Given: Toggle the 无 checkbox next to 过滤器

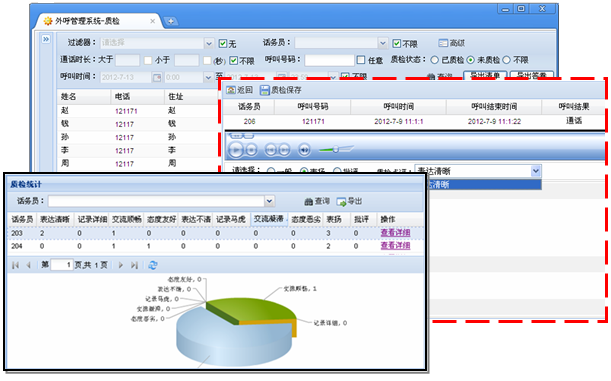Looking at the screenshot, I should pos(223,44).
